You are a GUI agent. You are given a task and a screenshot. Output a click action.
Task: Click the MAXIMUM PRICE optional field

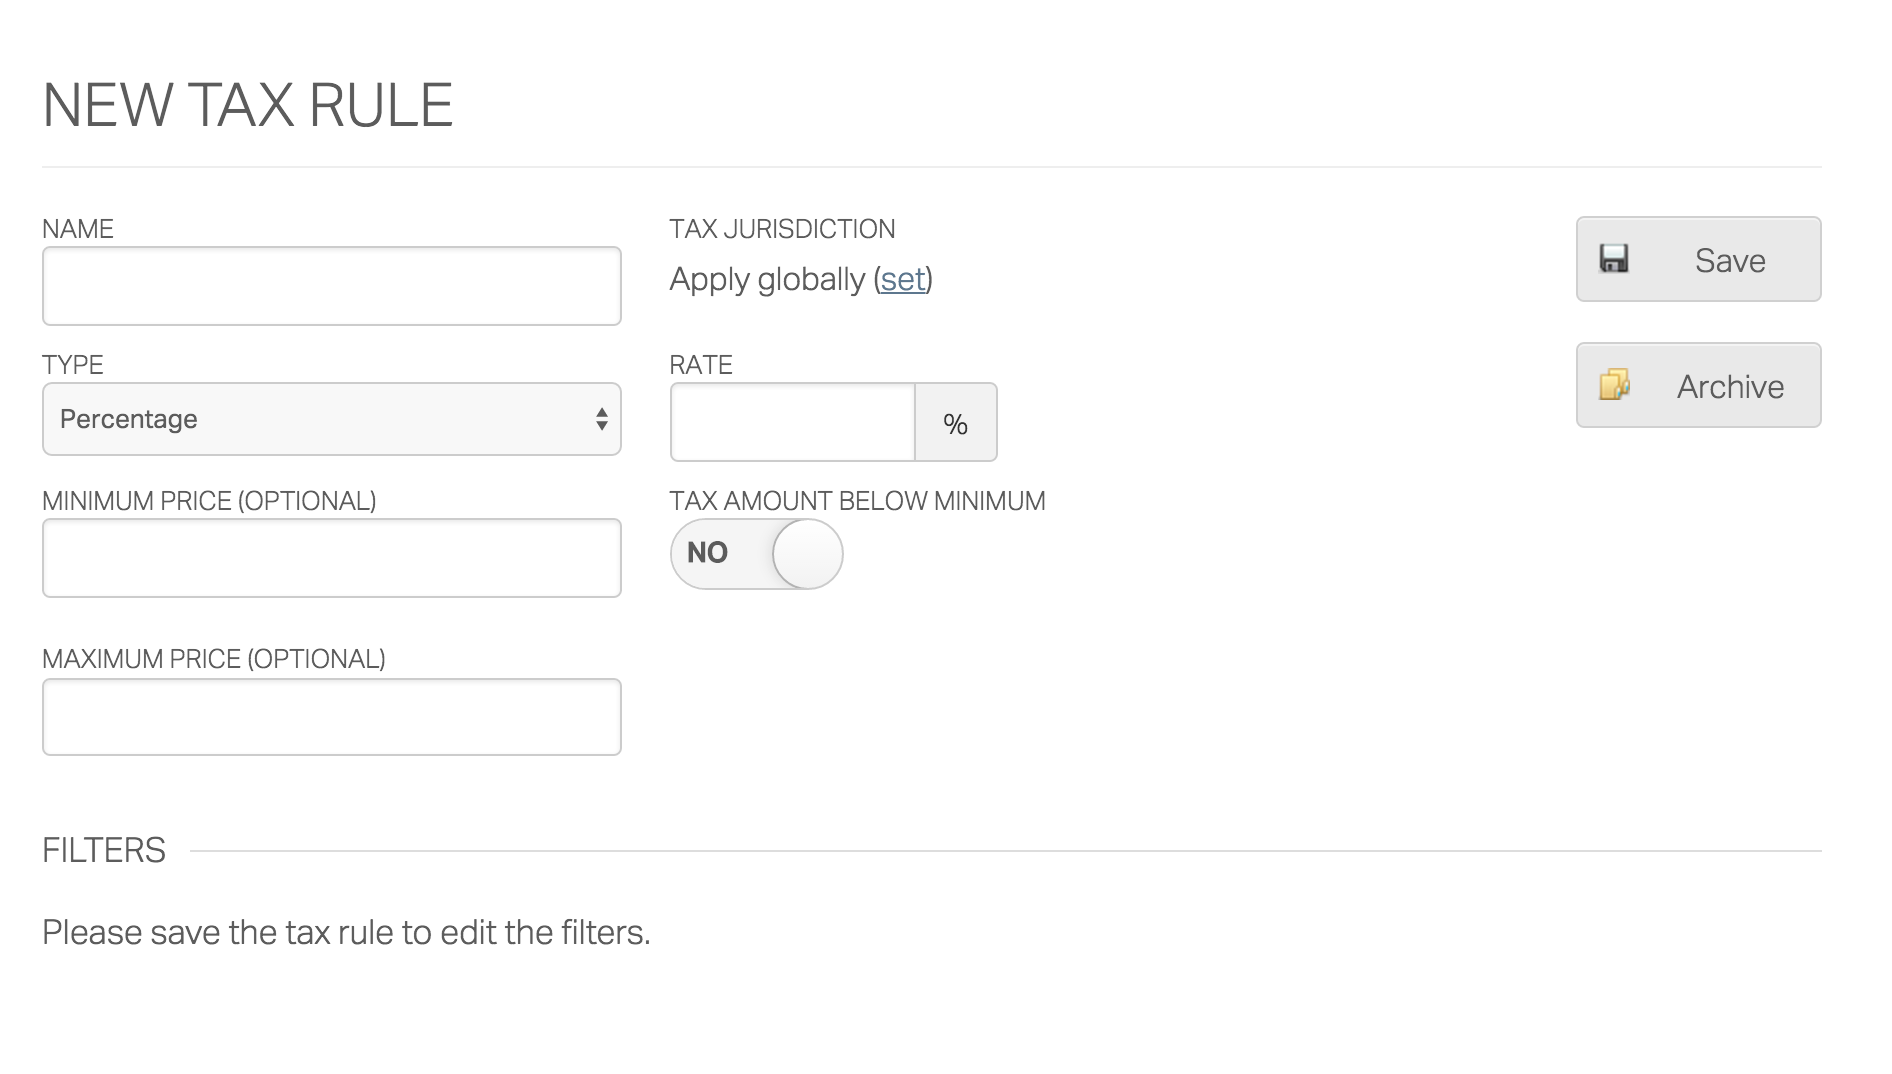pos(331,716)
